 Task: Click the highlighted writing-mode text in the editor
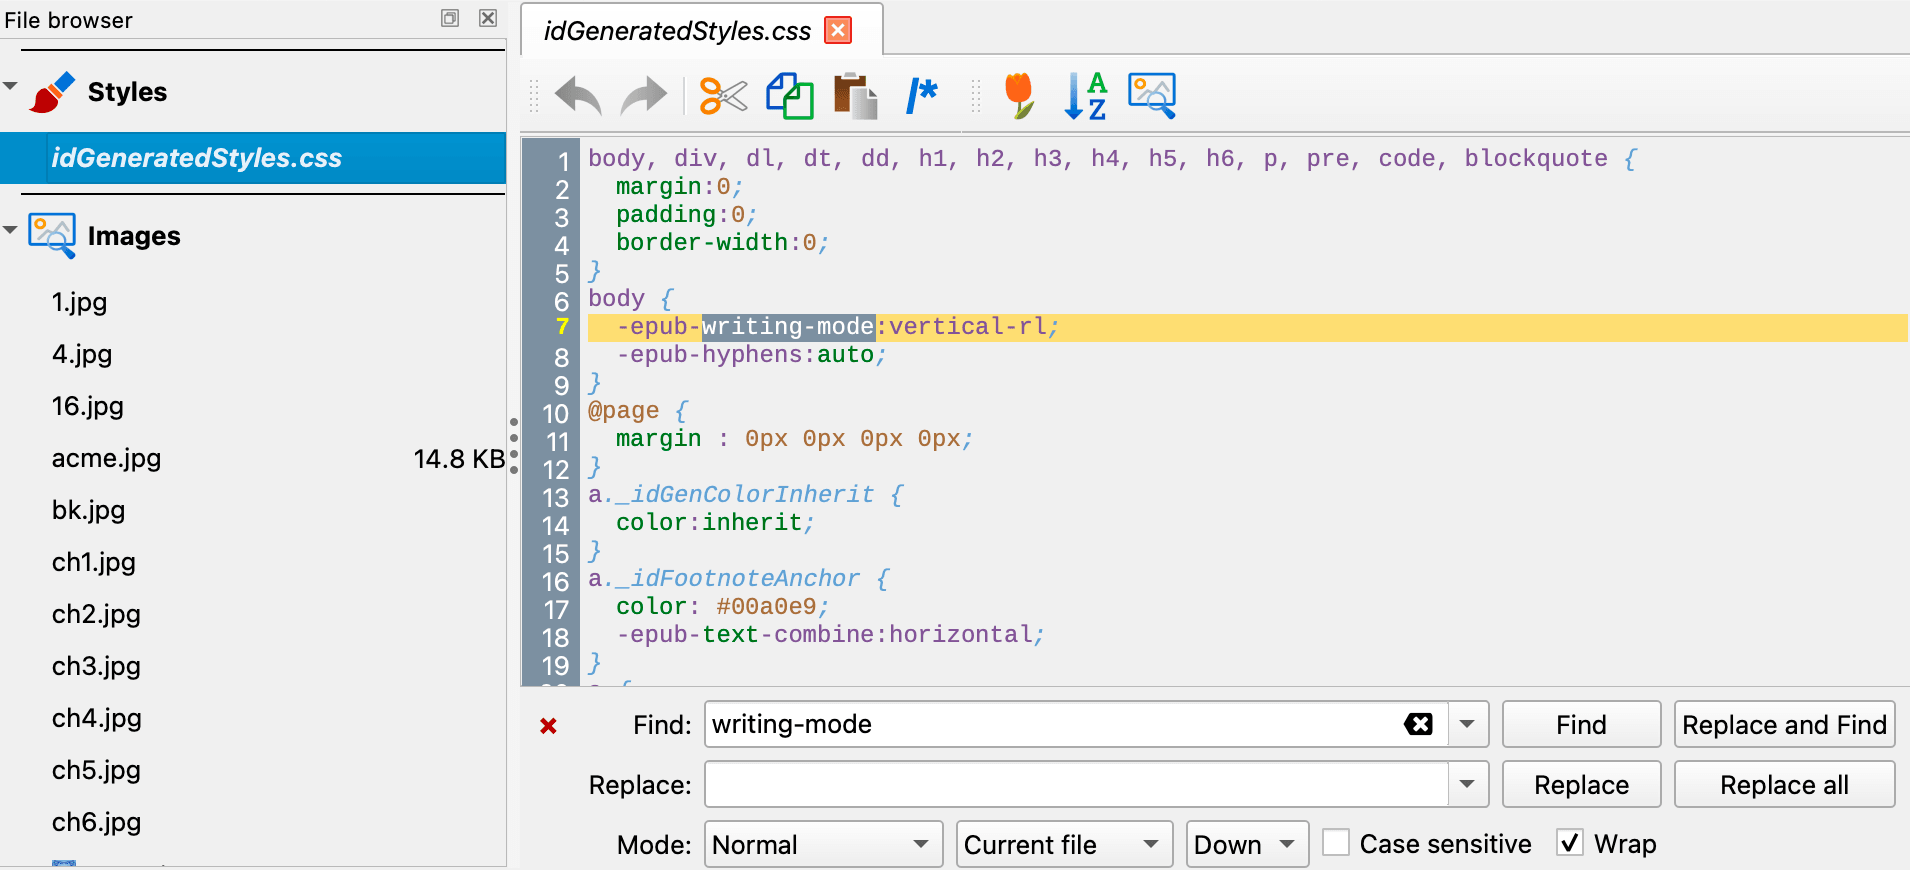tap(788, 327)
